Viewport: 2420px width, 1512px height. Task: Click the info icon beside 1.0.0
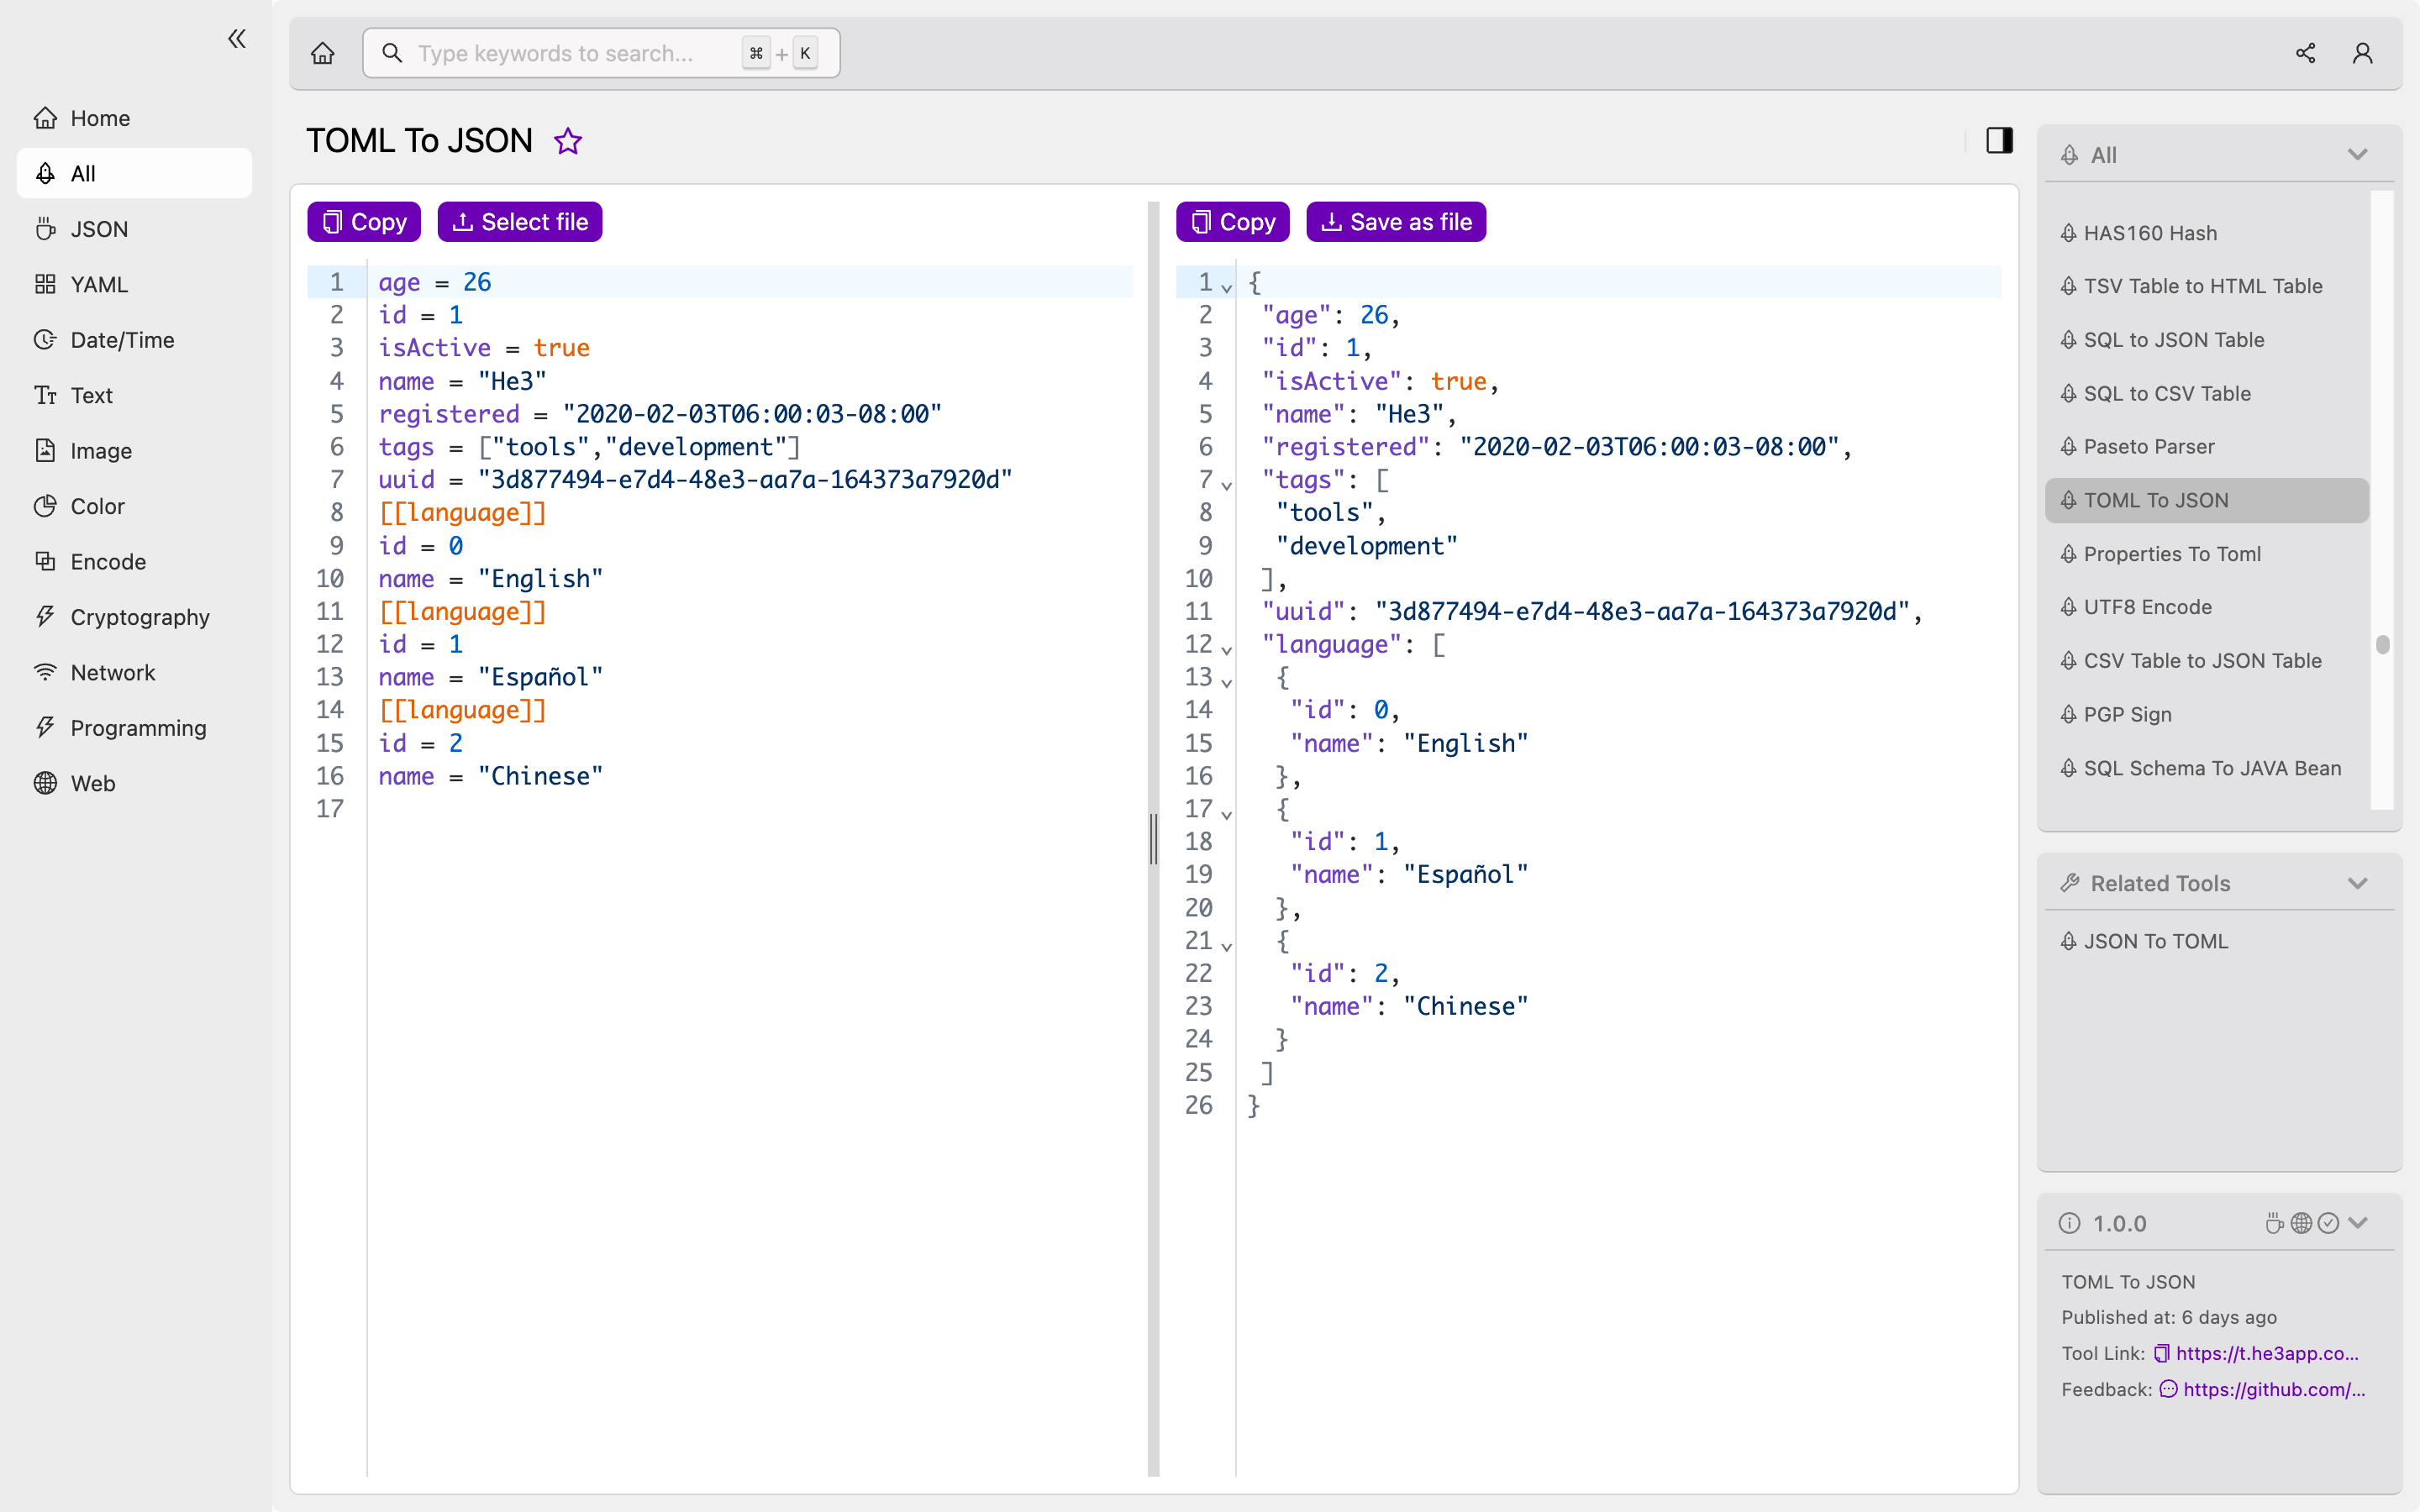tap(2069, 1223)
